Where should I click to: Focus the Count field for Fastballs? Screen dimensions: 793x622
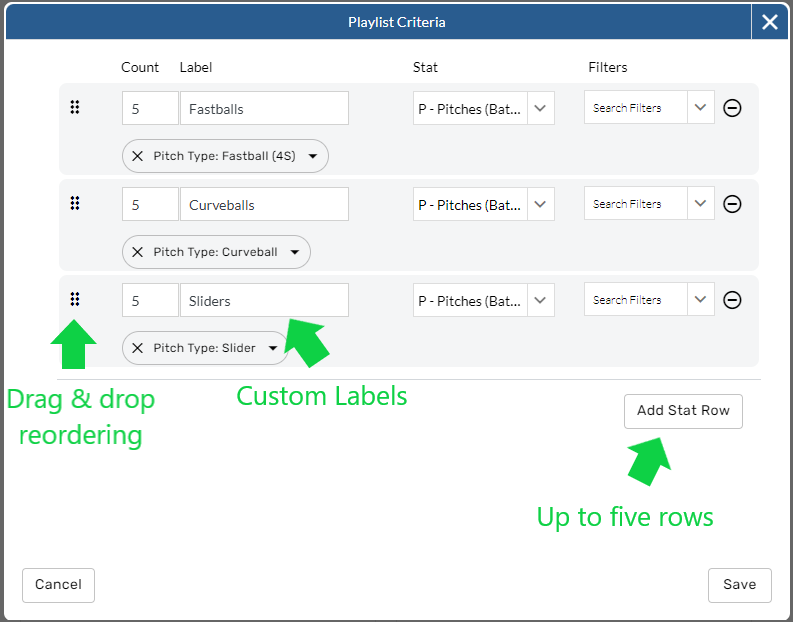point(150,108)
